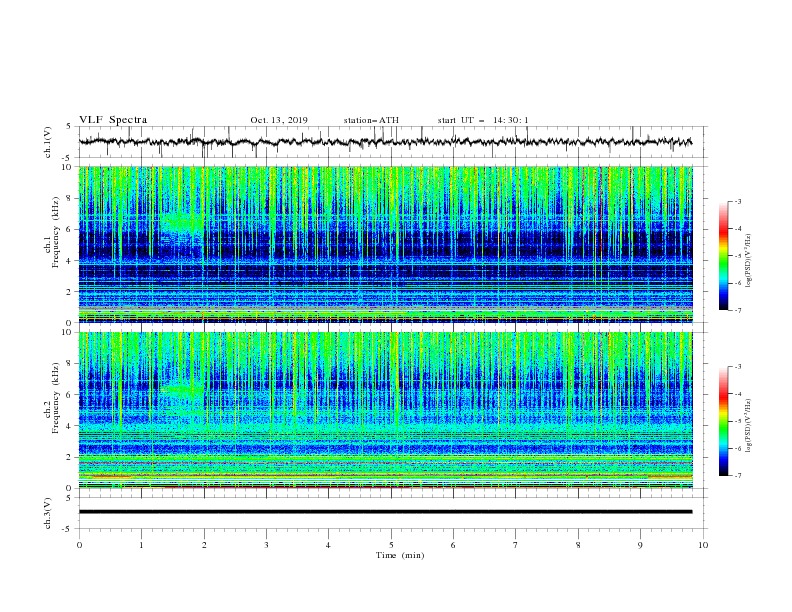Image resolution: width=792 pixels, height=612 pixels.
Task: Click time axis tick label "1"
Action: 141,545
